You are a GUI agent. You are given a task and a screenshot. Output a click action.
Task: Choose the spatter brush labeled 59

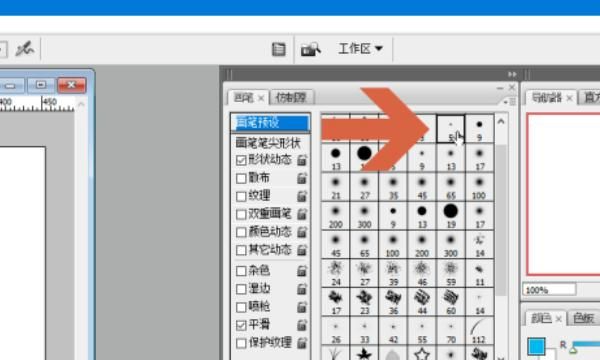pos(451,274)
